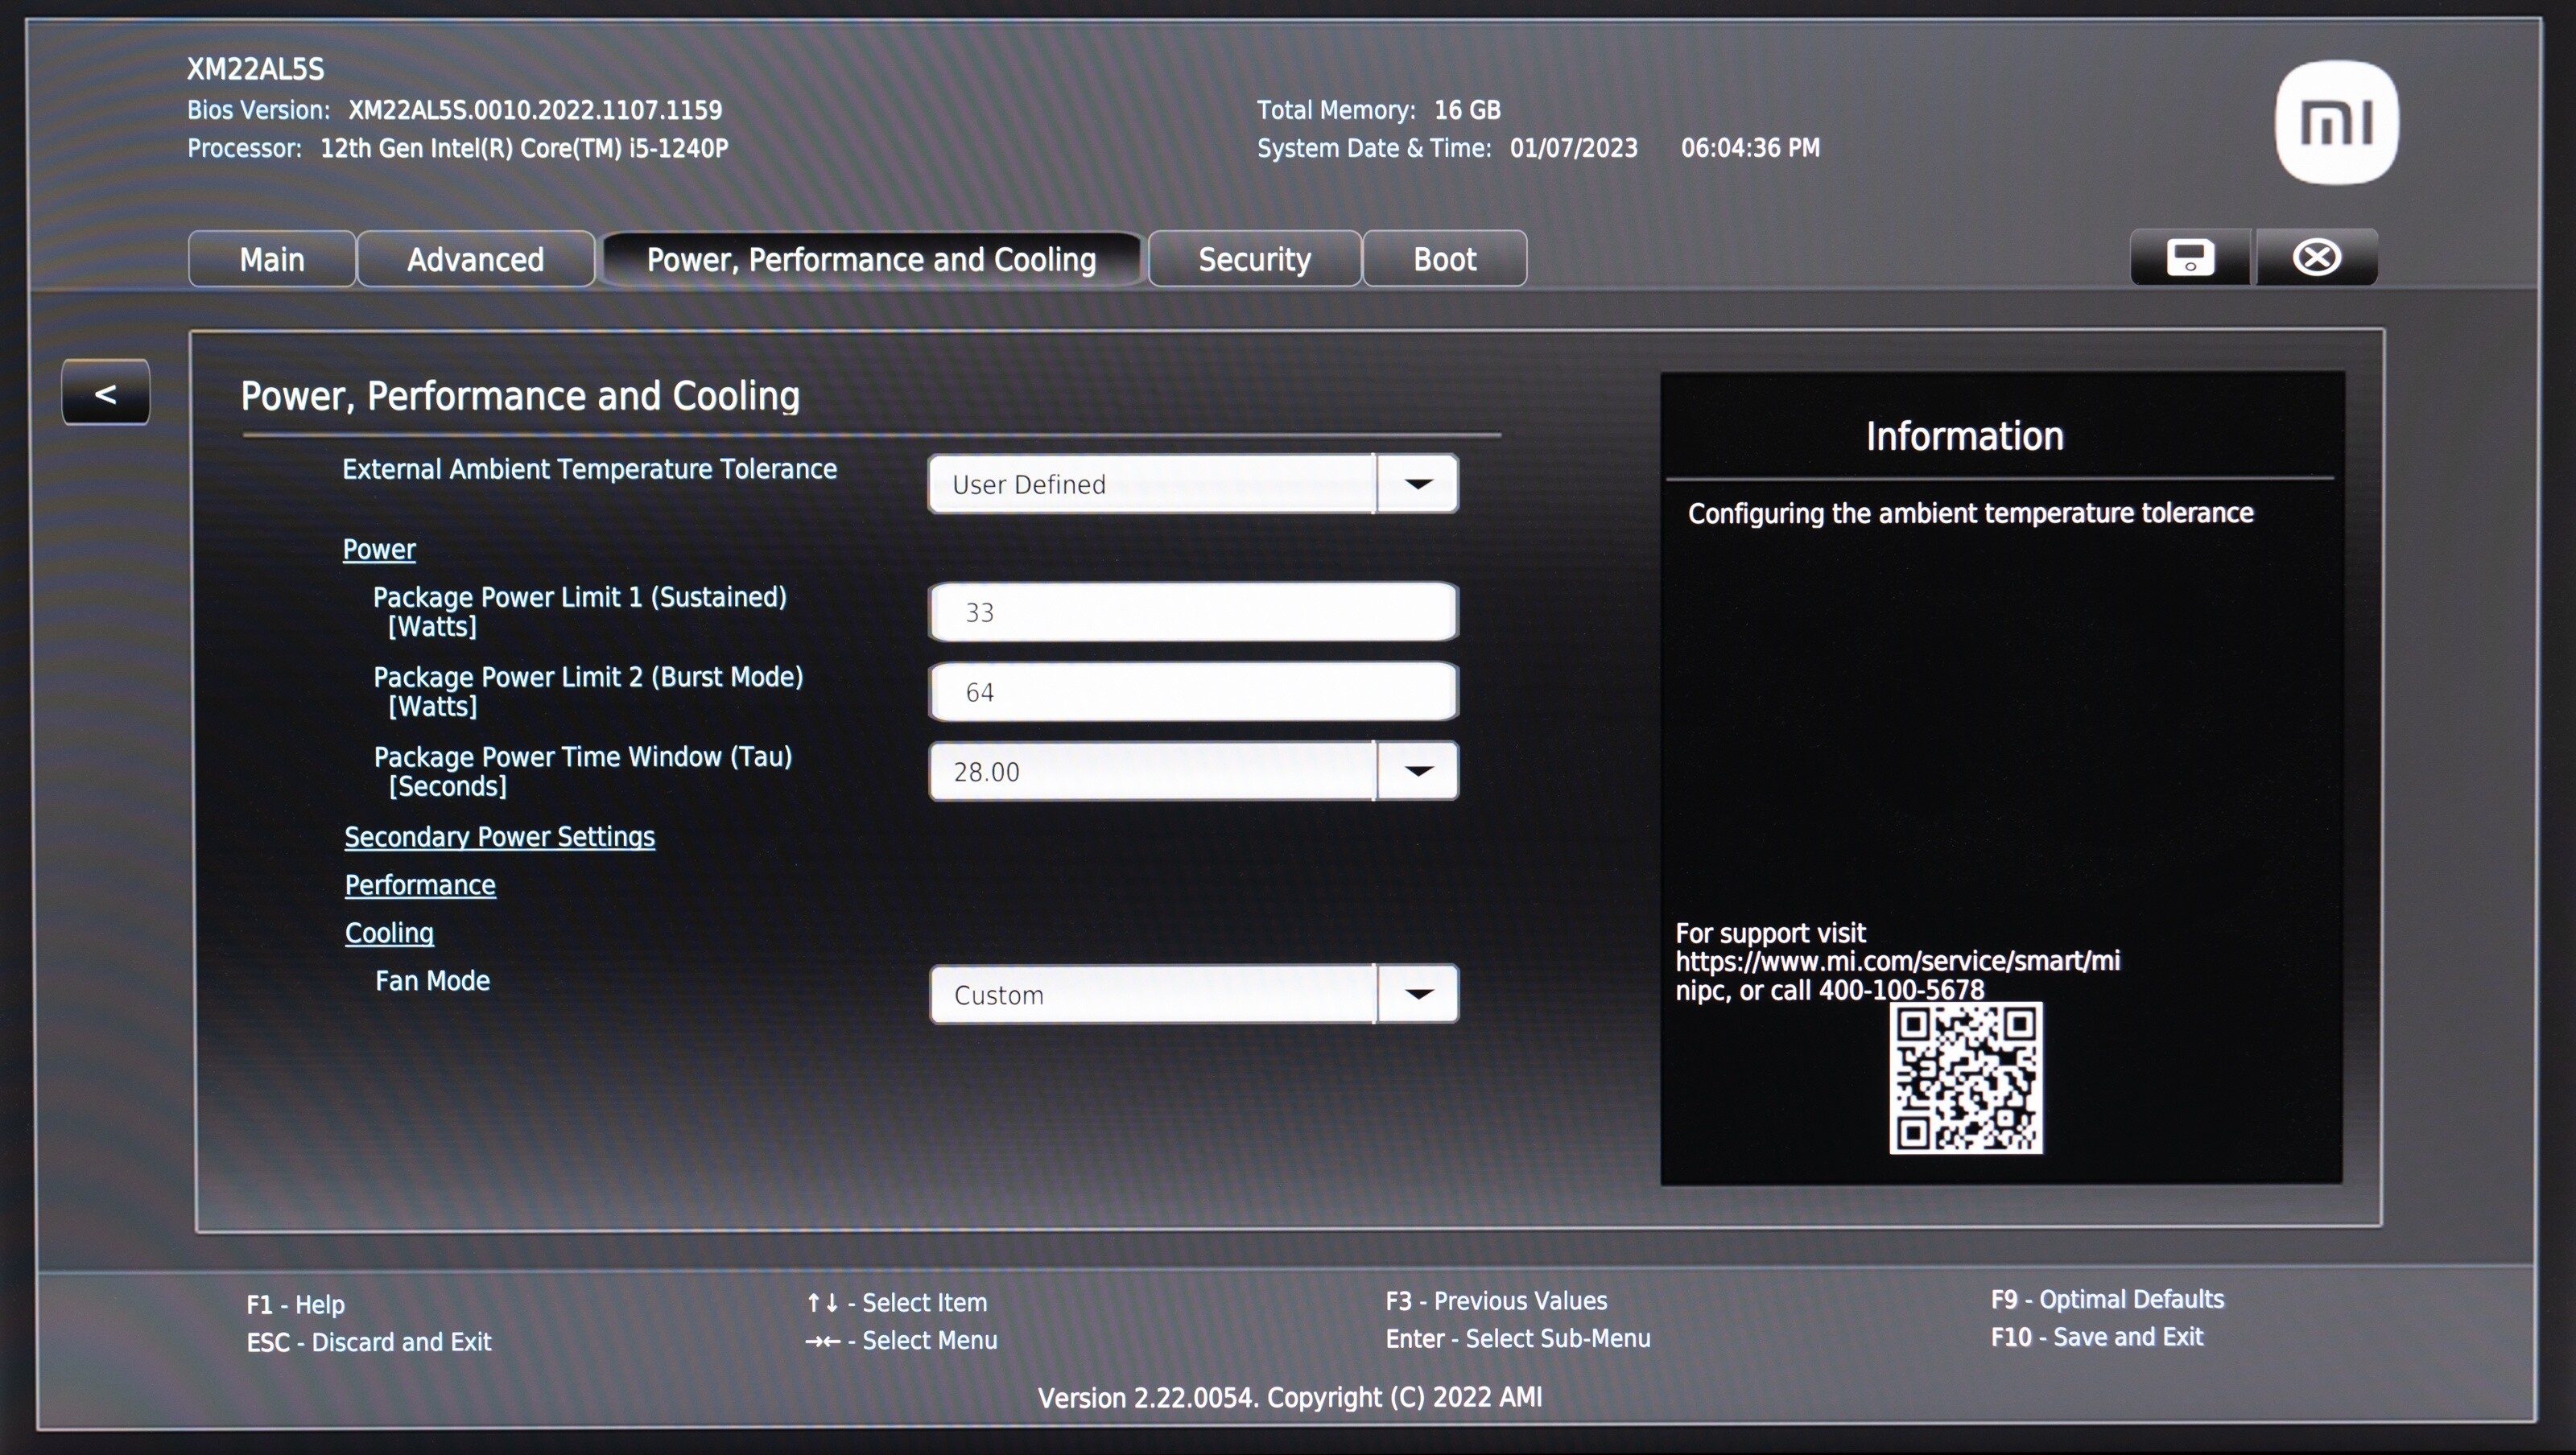Click the circled X exit icon
The image size is (2576, 1455).
pos(2316,258)
